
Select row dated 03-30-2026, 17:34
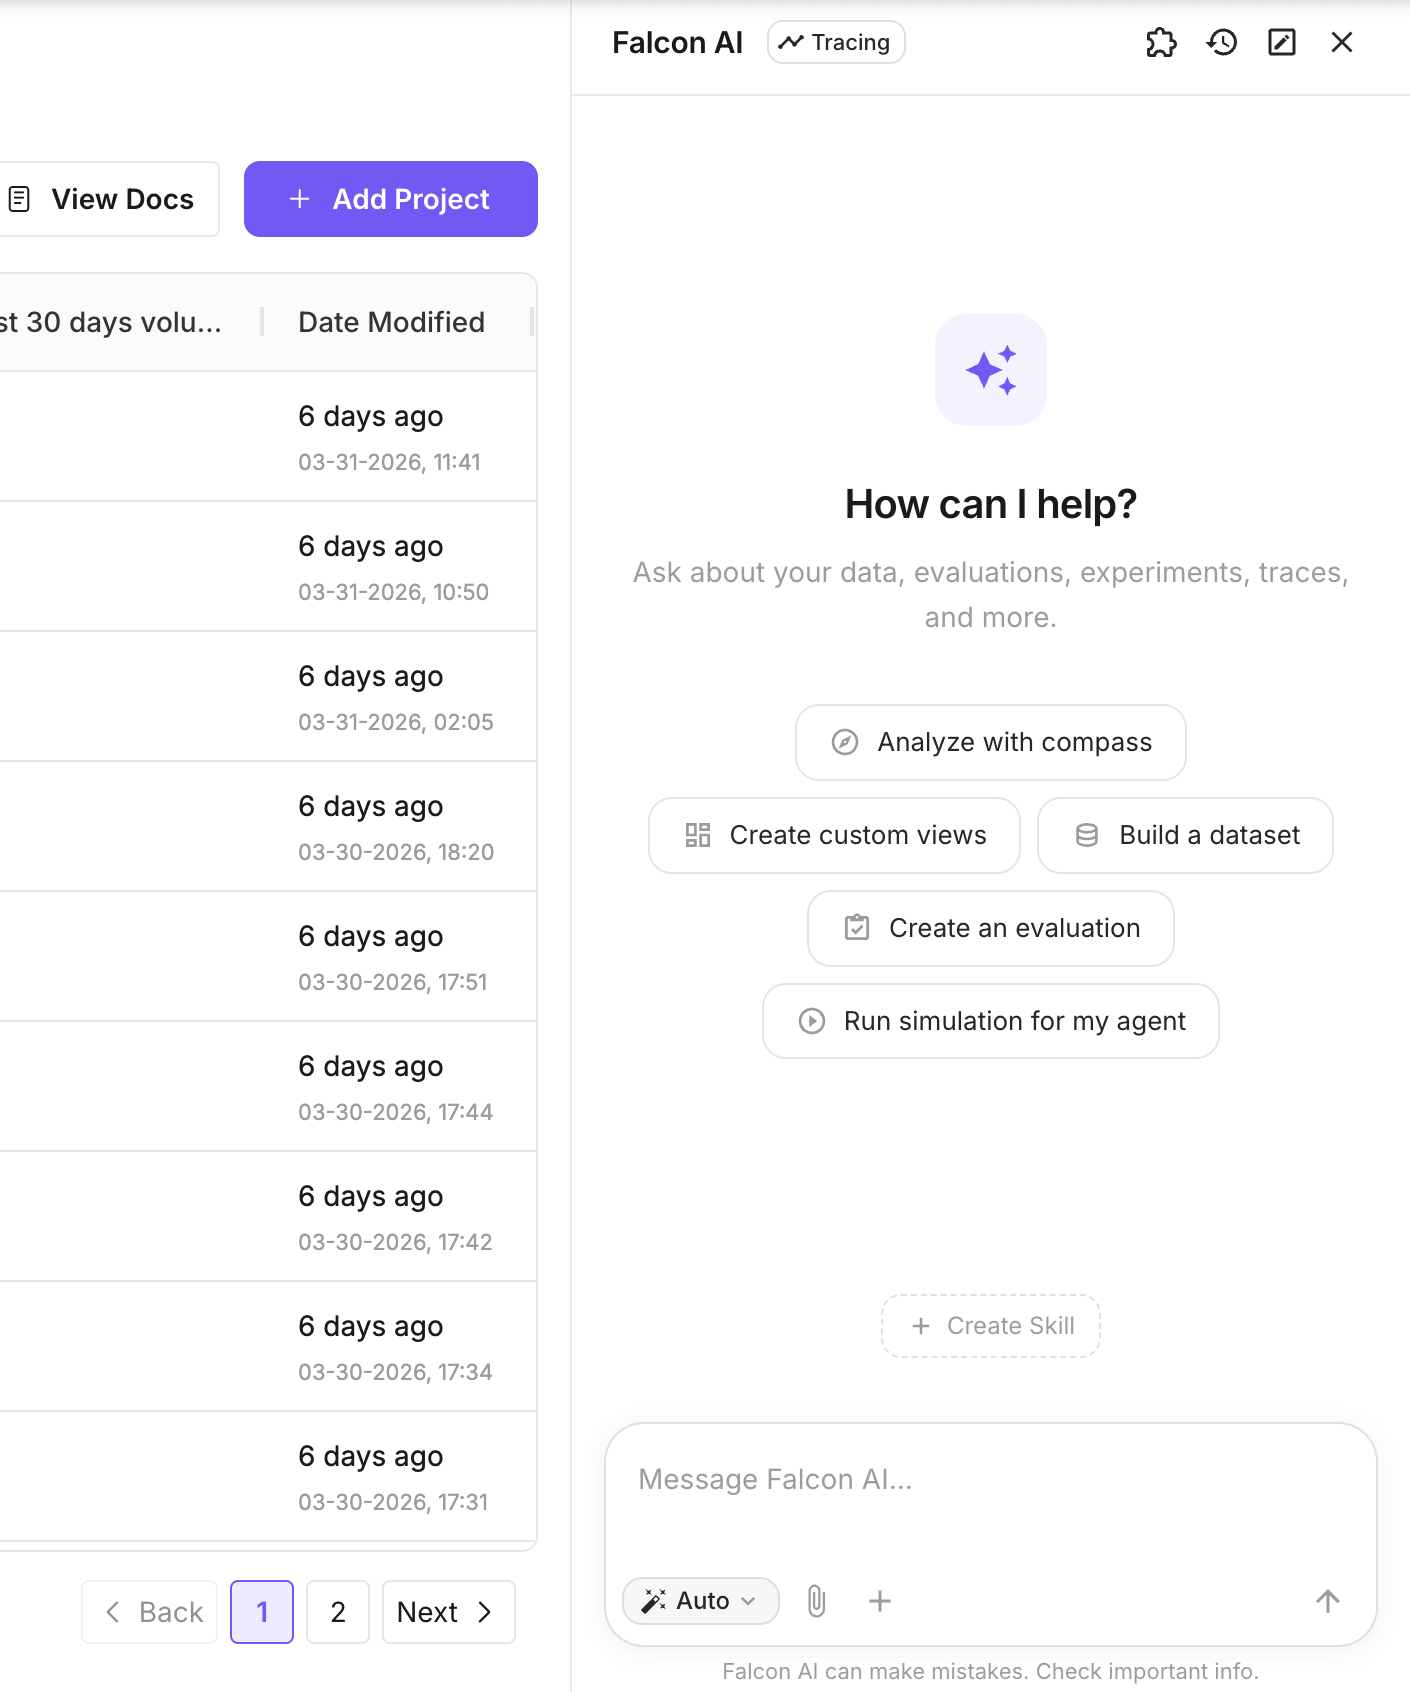(x=268, y=1347)
